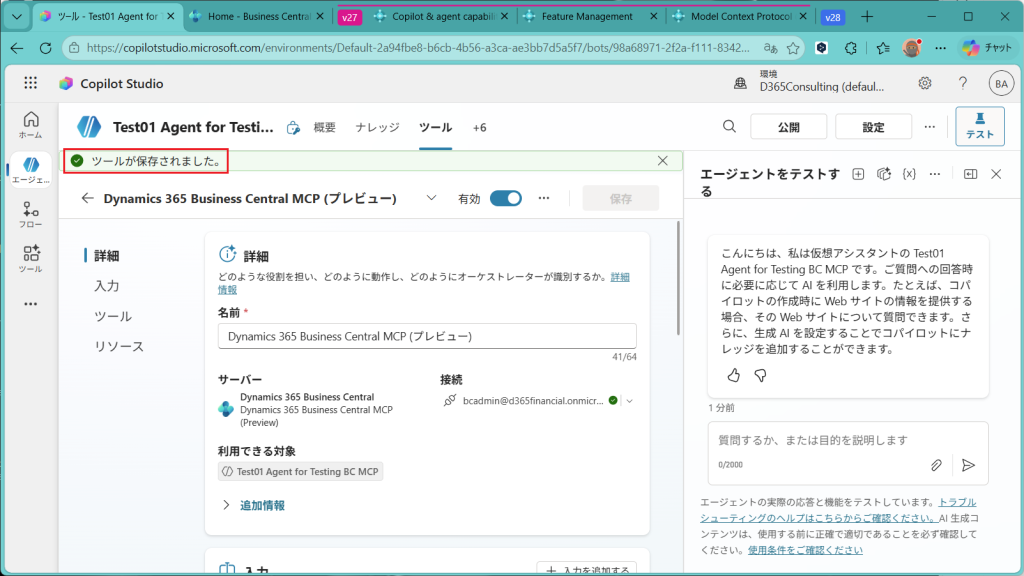Go to ホーム in the left sidebar
1024x576 pixels.
pyautogui.click(x=30, y=124)
